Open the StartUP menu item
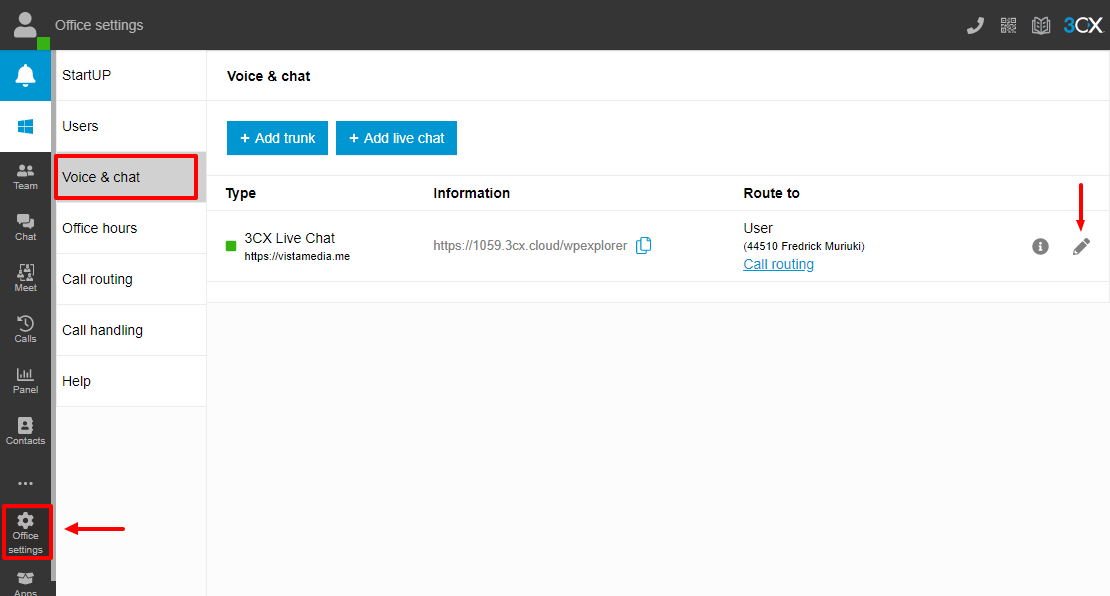This screenshot has width=1110, height=596. pyautogui.click(x=131, y=75)
